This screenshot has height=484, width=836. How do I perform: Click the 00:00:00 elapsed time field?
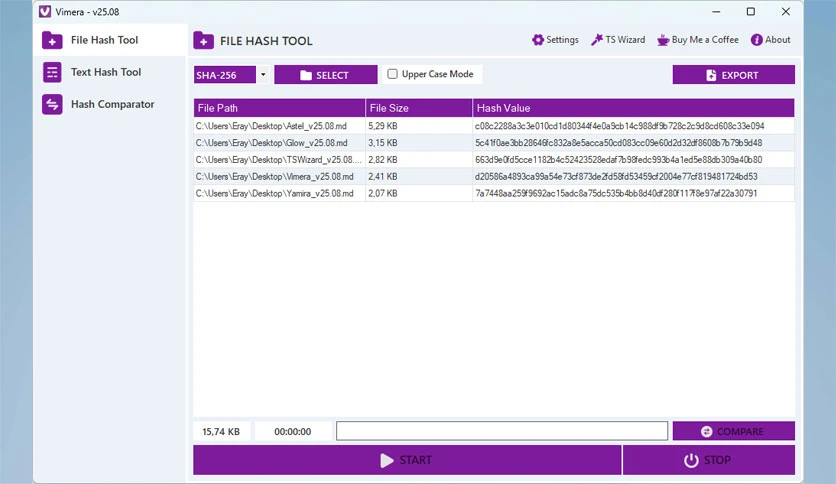pyautogui.click(x=293, y=431)
